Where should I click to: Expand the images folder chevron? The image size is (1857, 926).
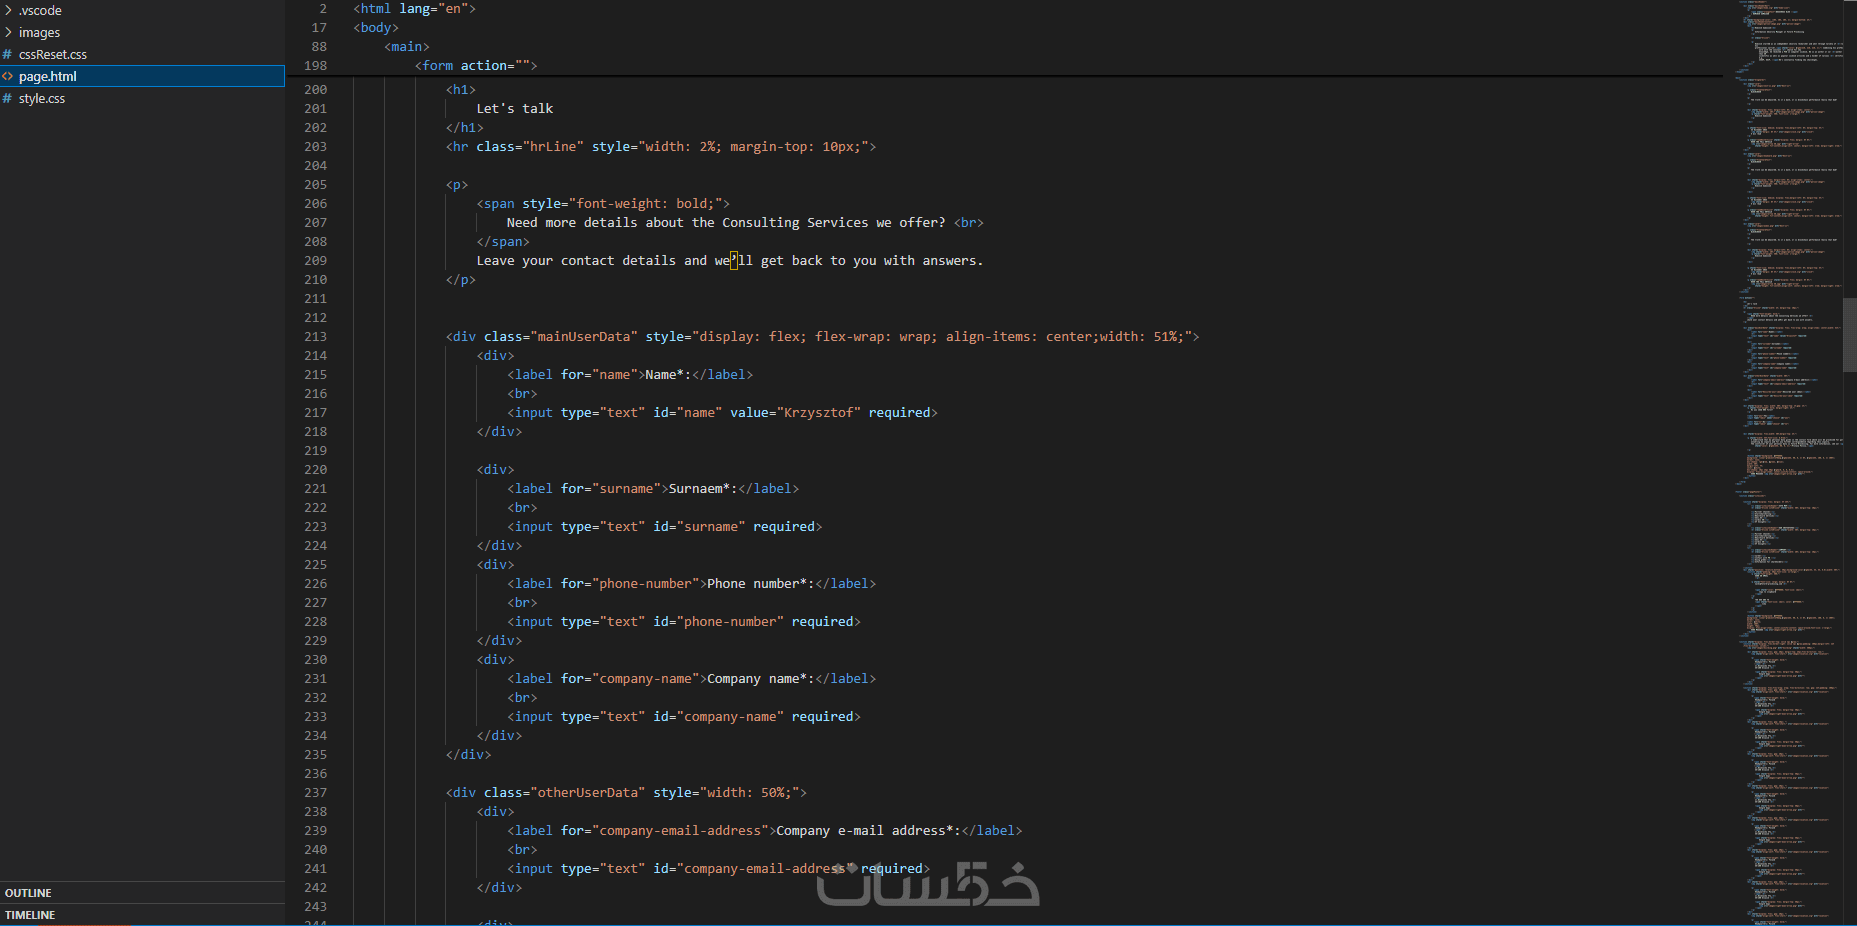coord(8,32)
